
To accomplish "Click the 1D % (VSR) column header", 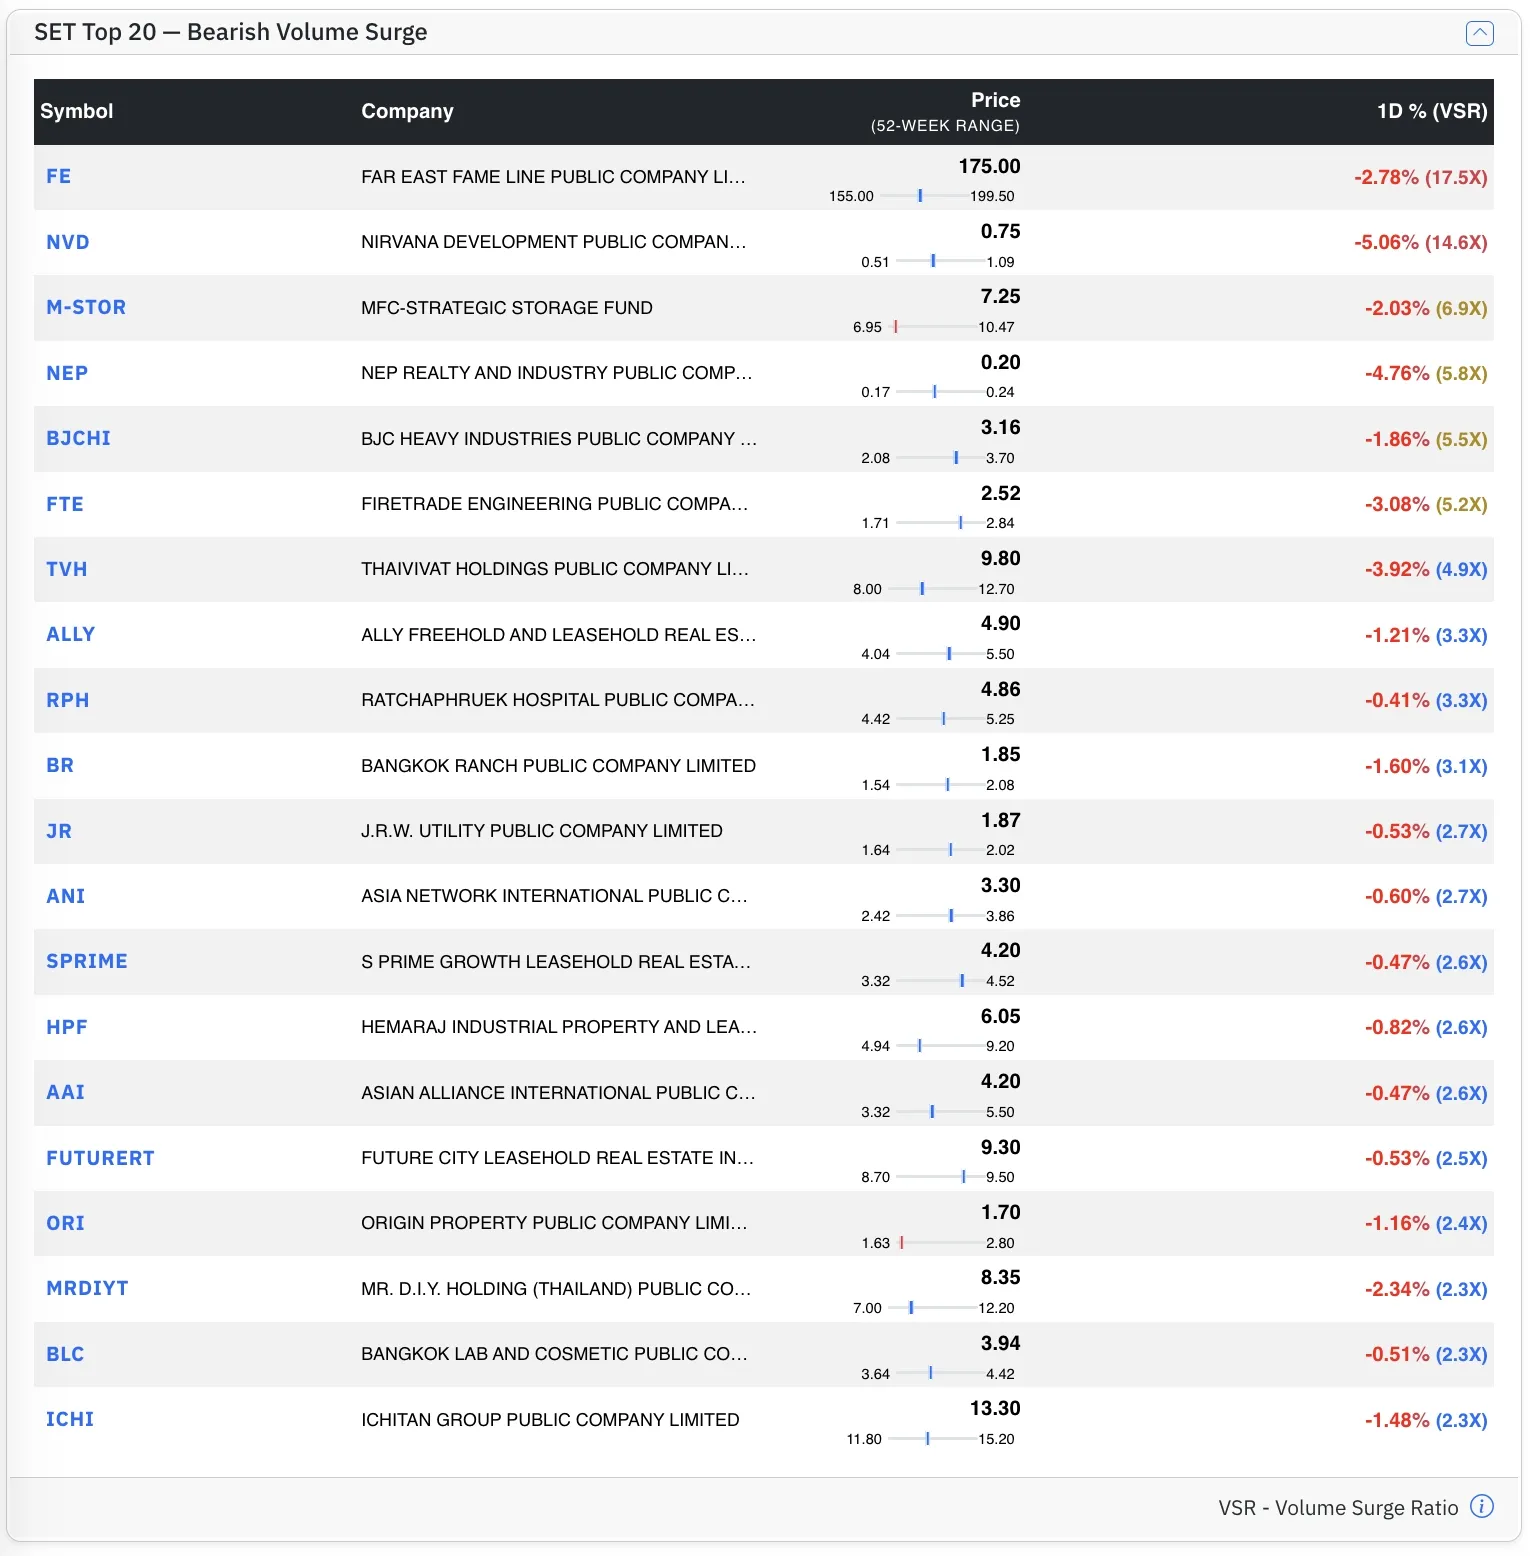I will tap(1432, 111).
